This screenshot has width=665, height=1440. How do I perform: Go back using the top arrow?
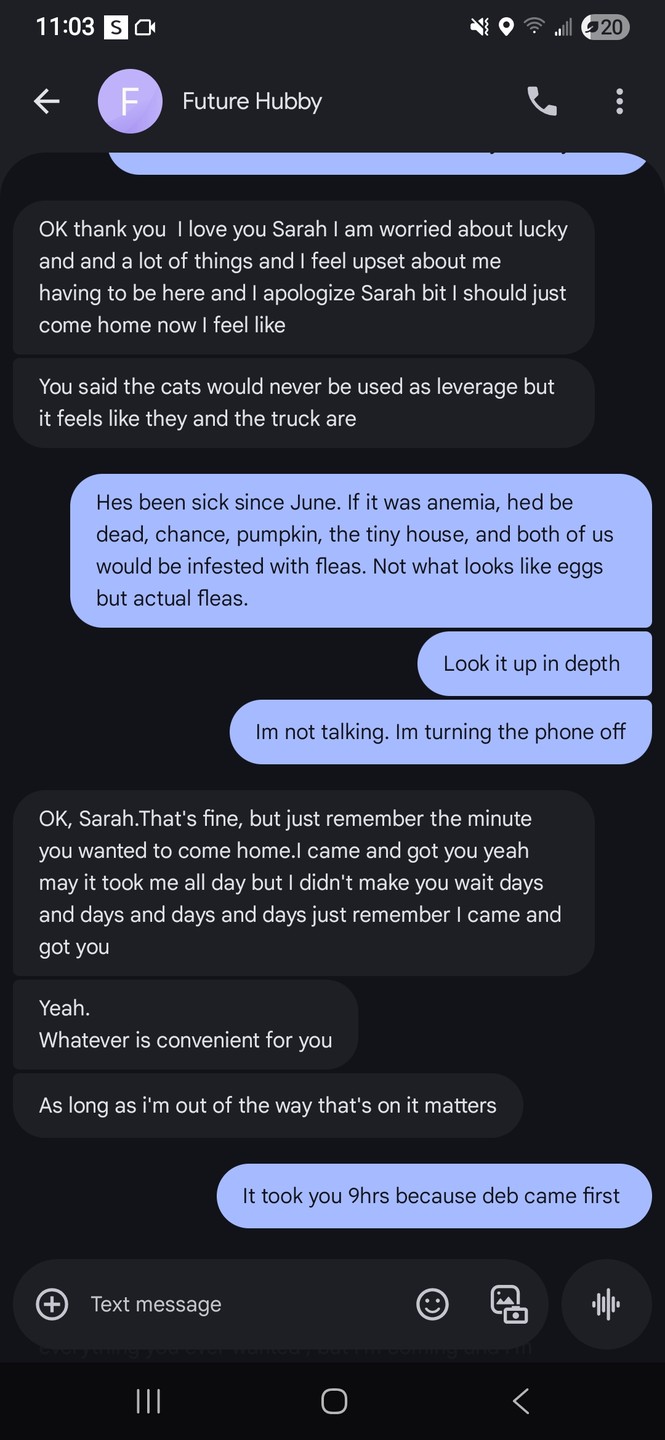47,101
